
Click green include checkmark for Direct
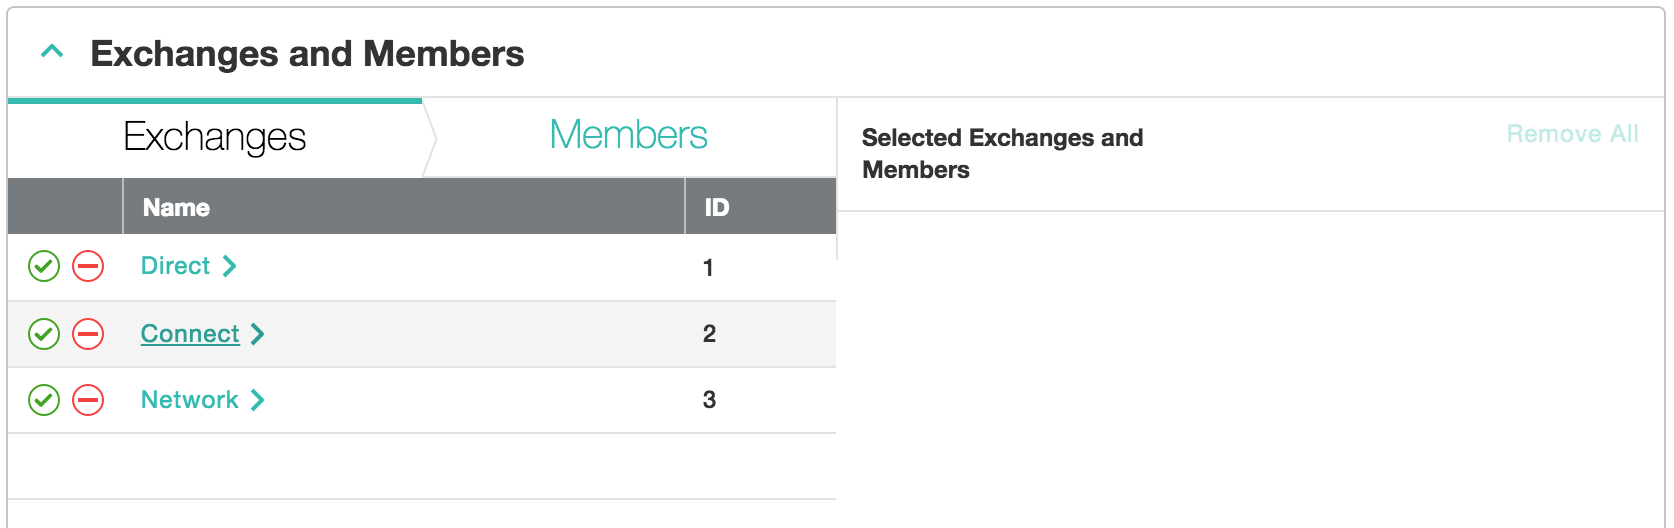(x=44, y=266)
